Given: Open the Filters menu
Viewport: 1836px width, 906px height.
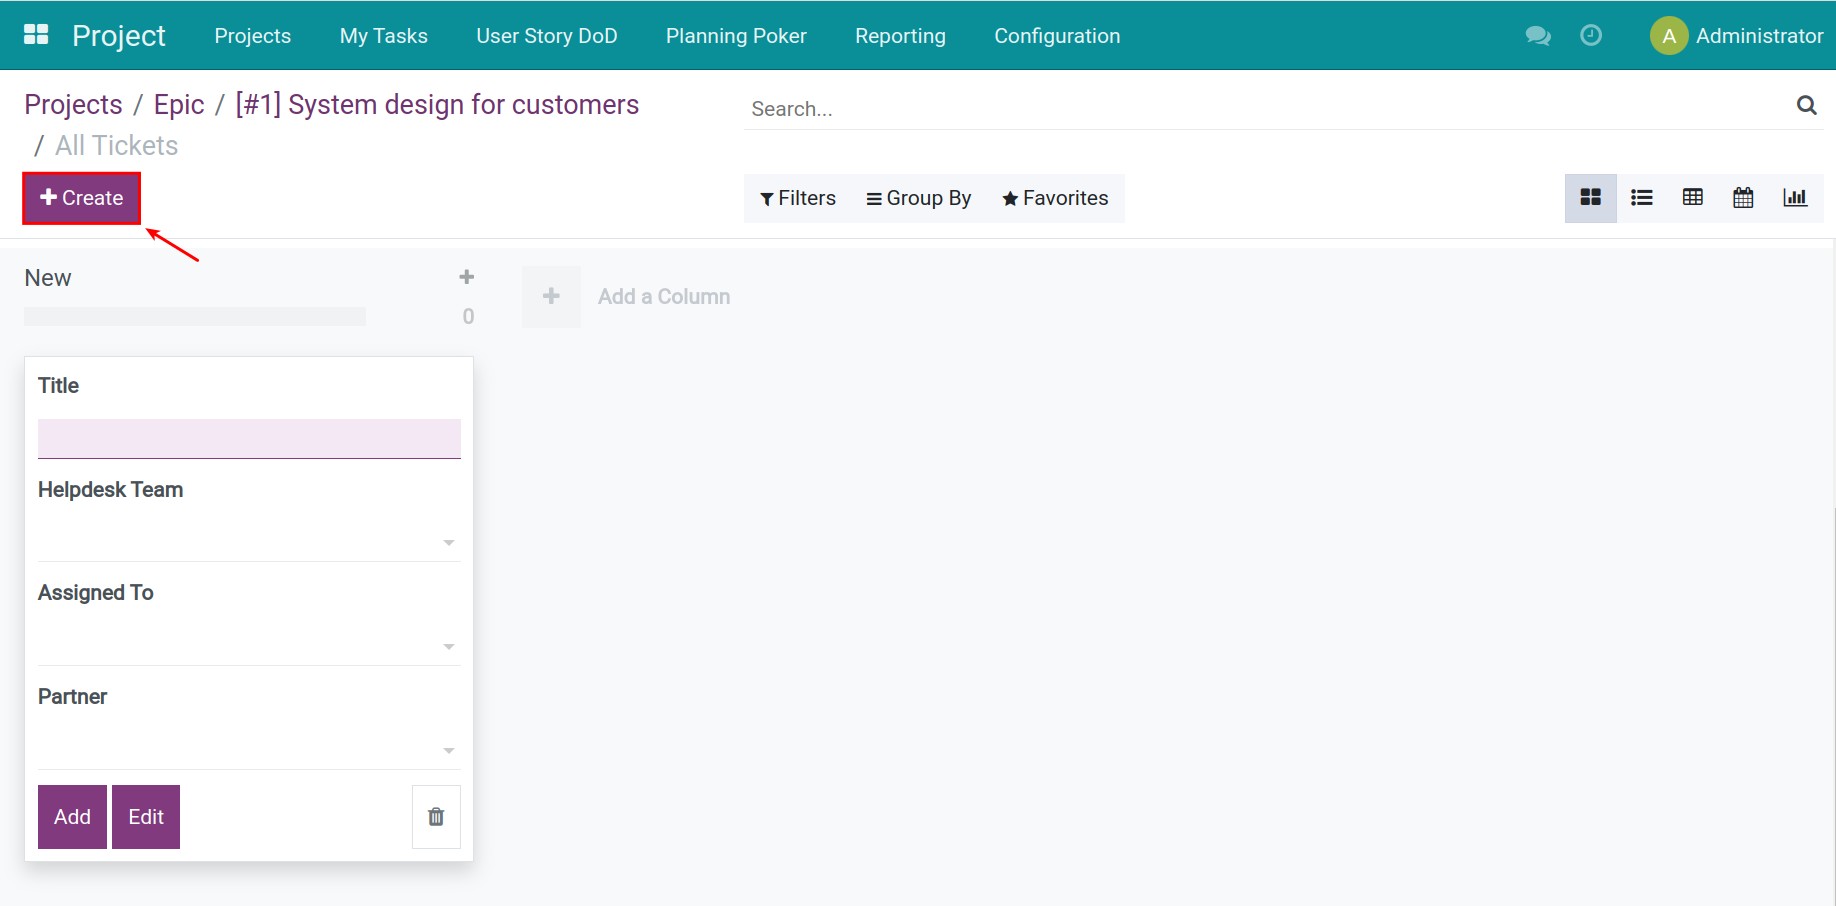Looking at the screenshot, I should click(797, 197).
